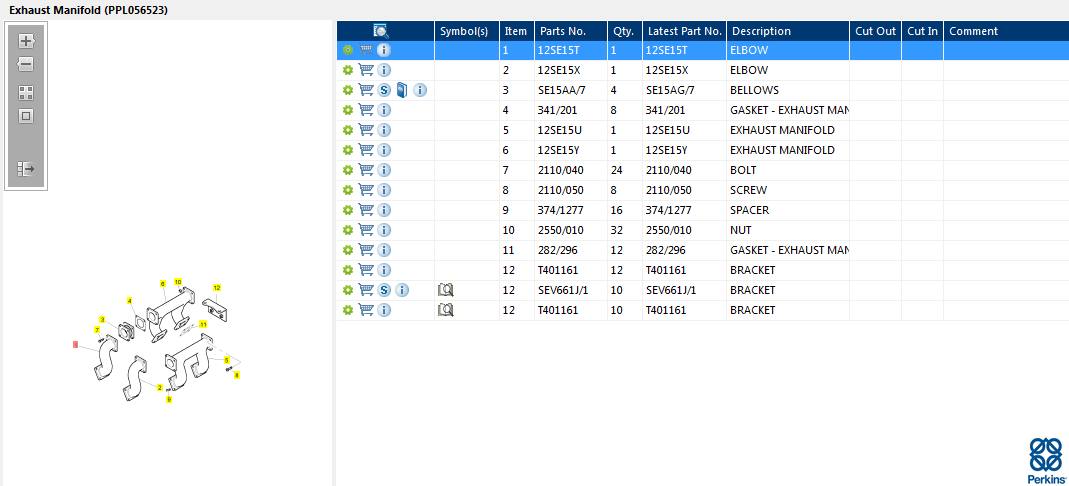Click the Perkins logo
1069x486 pixels.
click(1045, 461)
